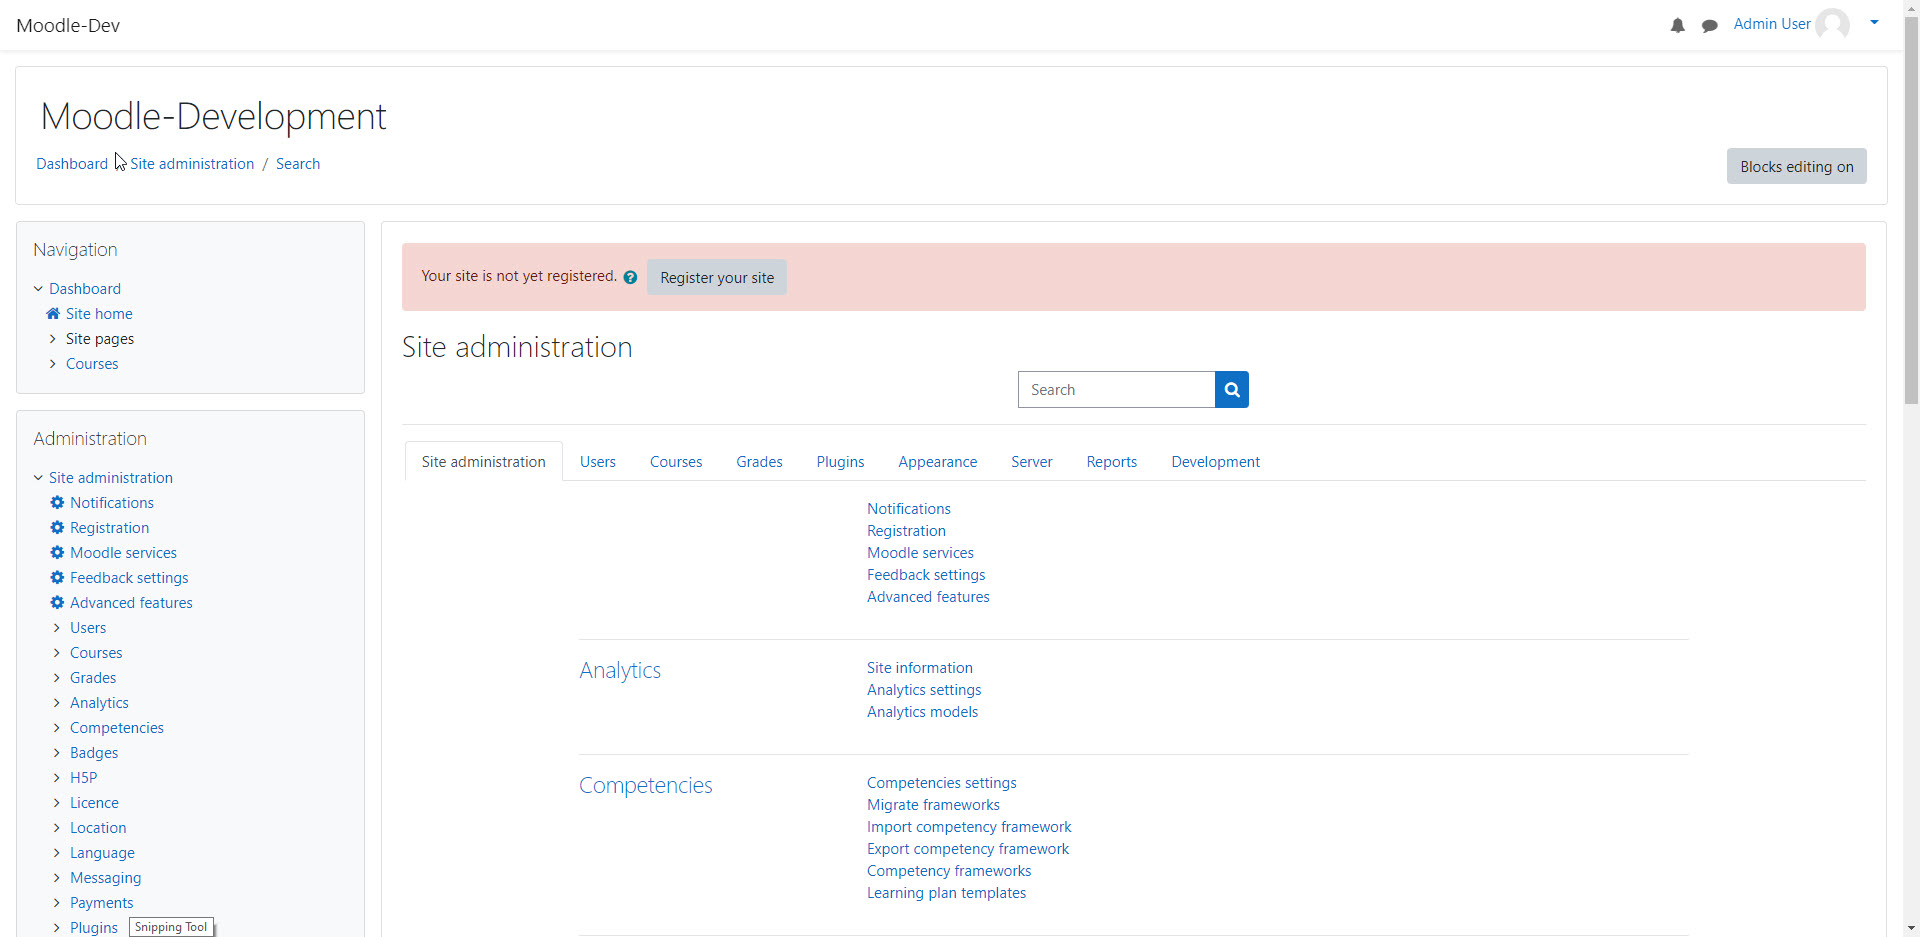The height and width of the screenshot is (937, 1920).
Task: Open Moodle services link in main content
Action: click(920, 552)
